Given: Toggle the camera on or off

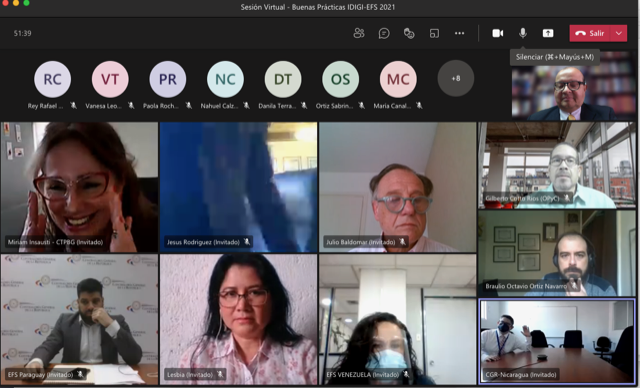Looking at the screenshot, I should [x=498, y=33].
